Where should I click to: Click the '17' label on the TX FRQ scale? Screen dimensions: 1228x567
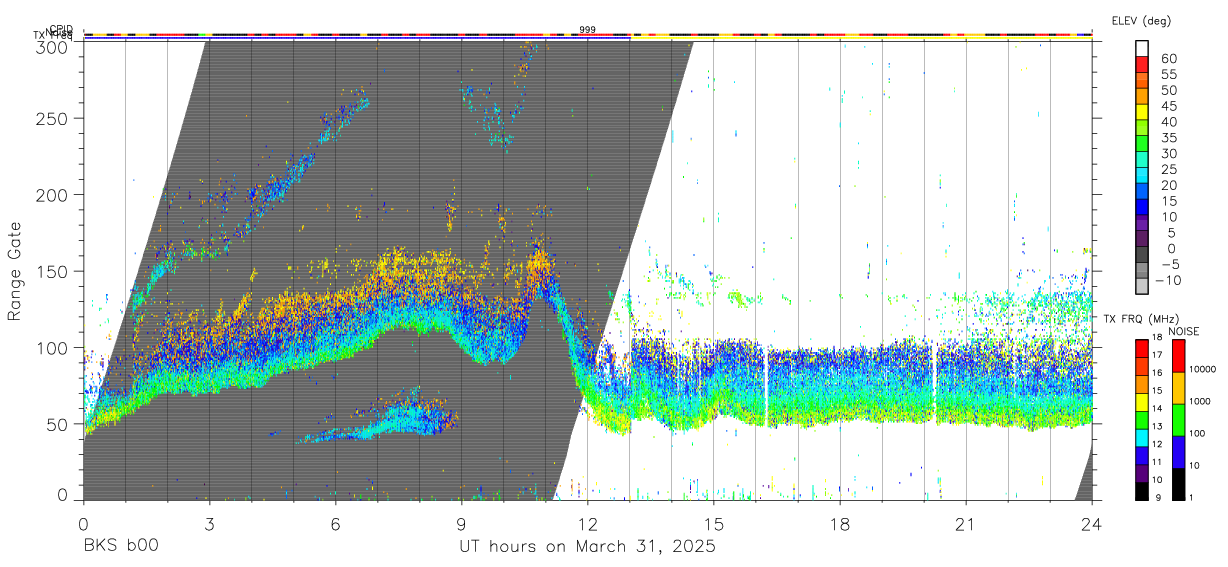(1157, 355)
